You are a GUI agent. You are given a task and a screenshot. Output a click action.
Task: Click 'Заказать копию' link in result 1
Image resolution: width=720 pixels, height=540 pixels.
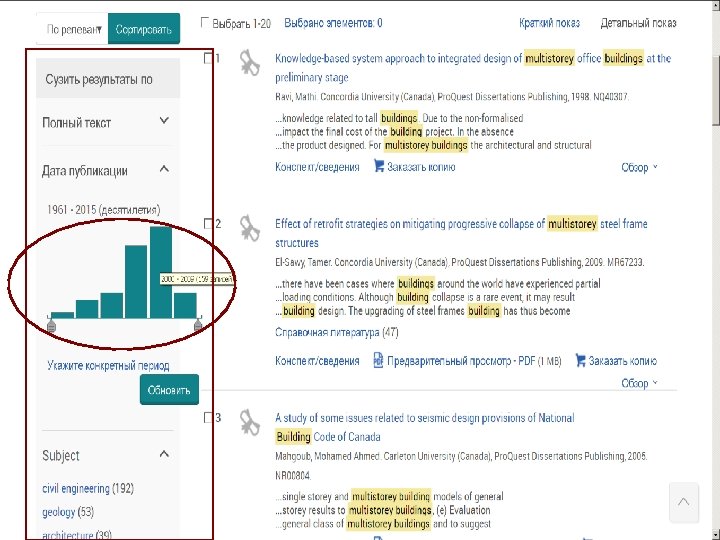coord(421,167)
